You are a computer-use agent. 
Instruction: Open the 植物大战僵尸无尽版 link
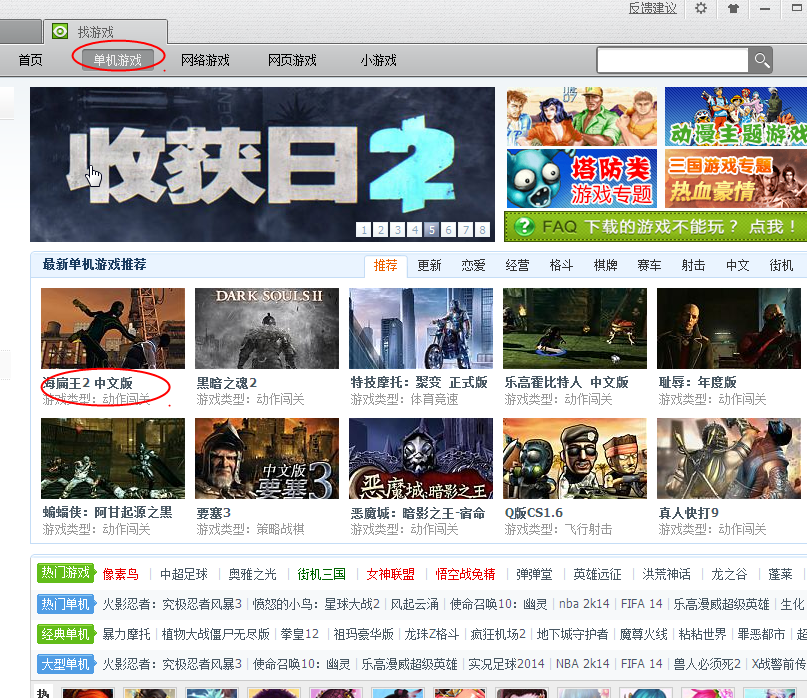pyautogui.click(x=216, y=635)
